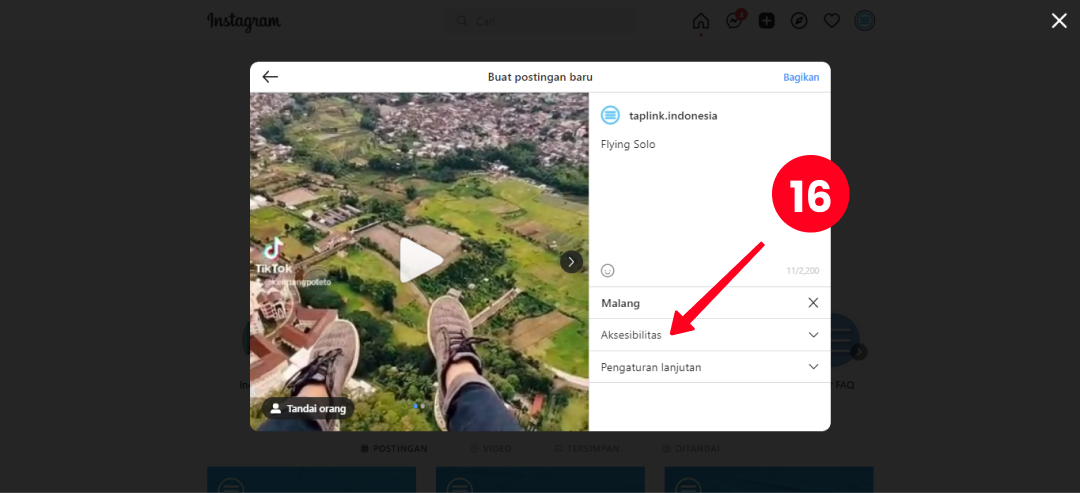Screen dimensions: 1080x493
Task: Click dialog title Buat postingan baru
Action: coord(540,77)
